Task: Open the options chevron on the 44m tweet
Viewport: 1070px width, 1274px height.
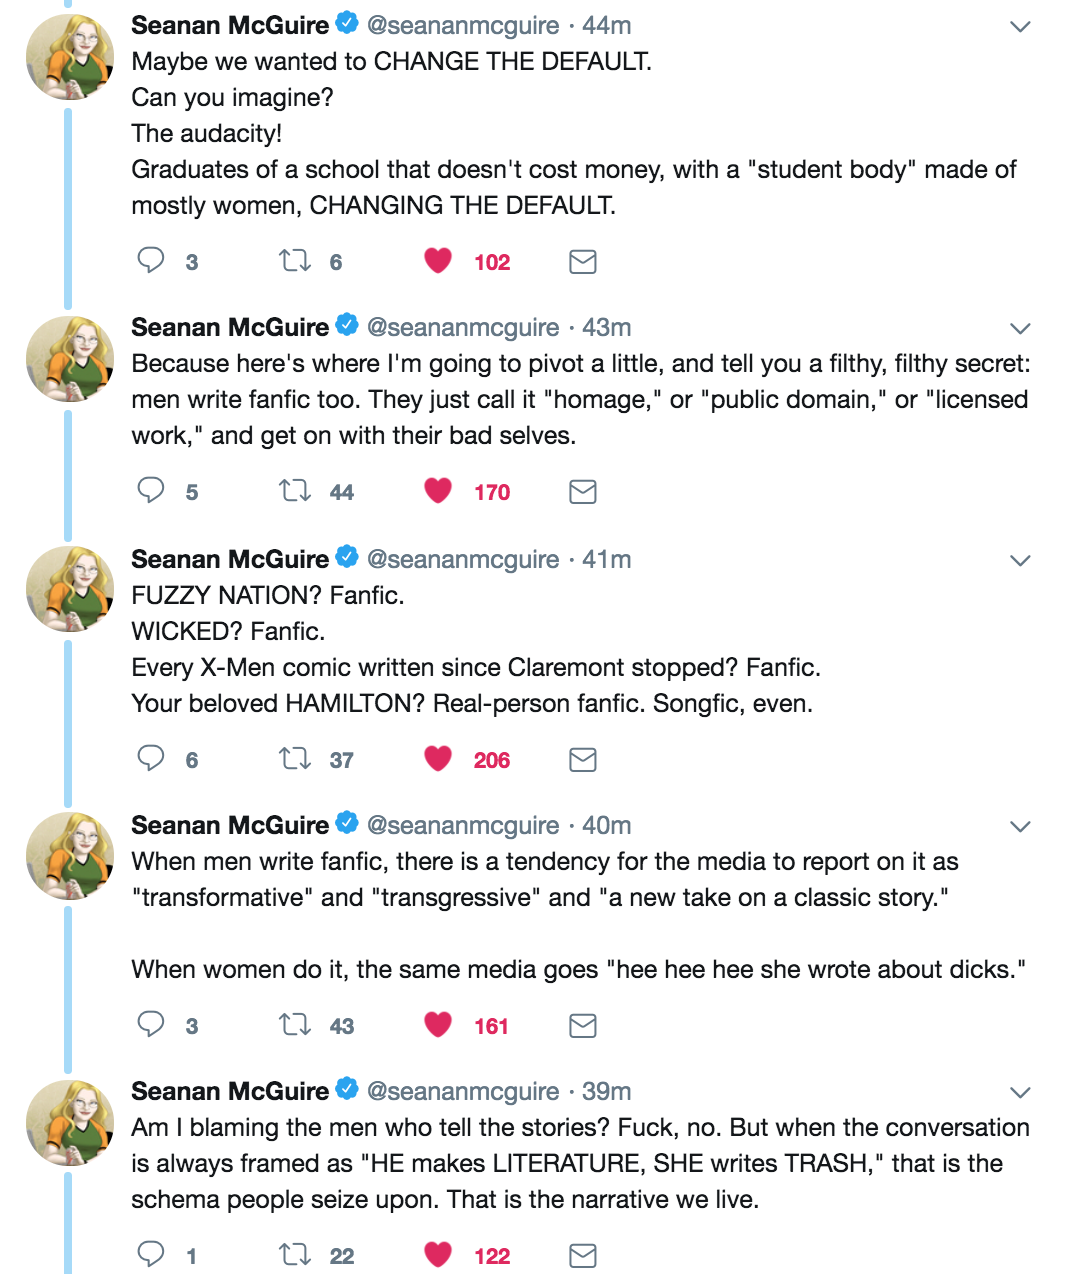Action: tap(1020, 26)
